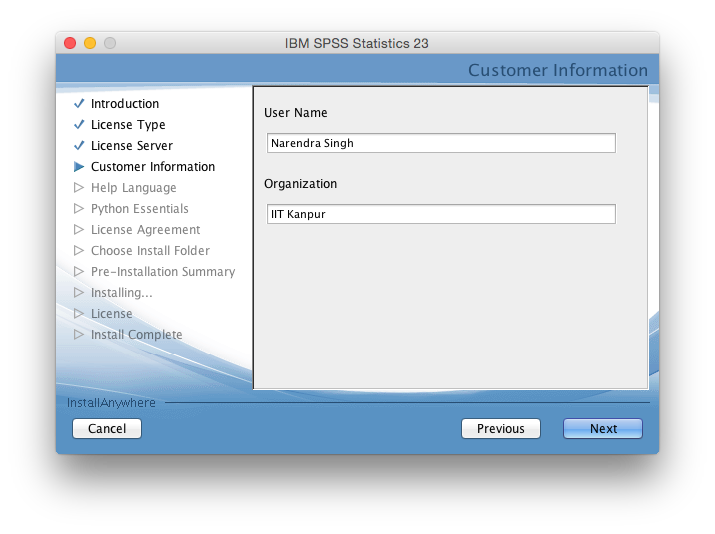Click the arrow beside Pre-Installation Summary

coord(79,272)
